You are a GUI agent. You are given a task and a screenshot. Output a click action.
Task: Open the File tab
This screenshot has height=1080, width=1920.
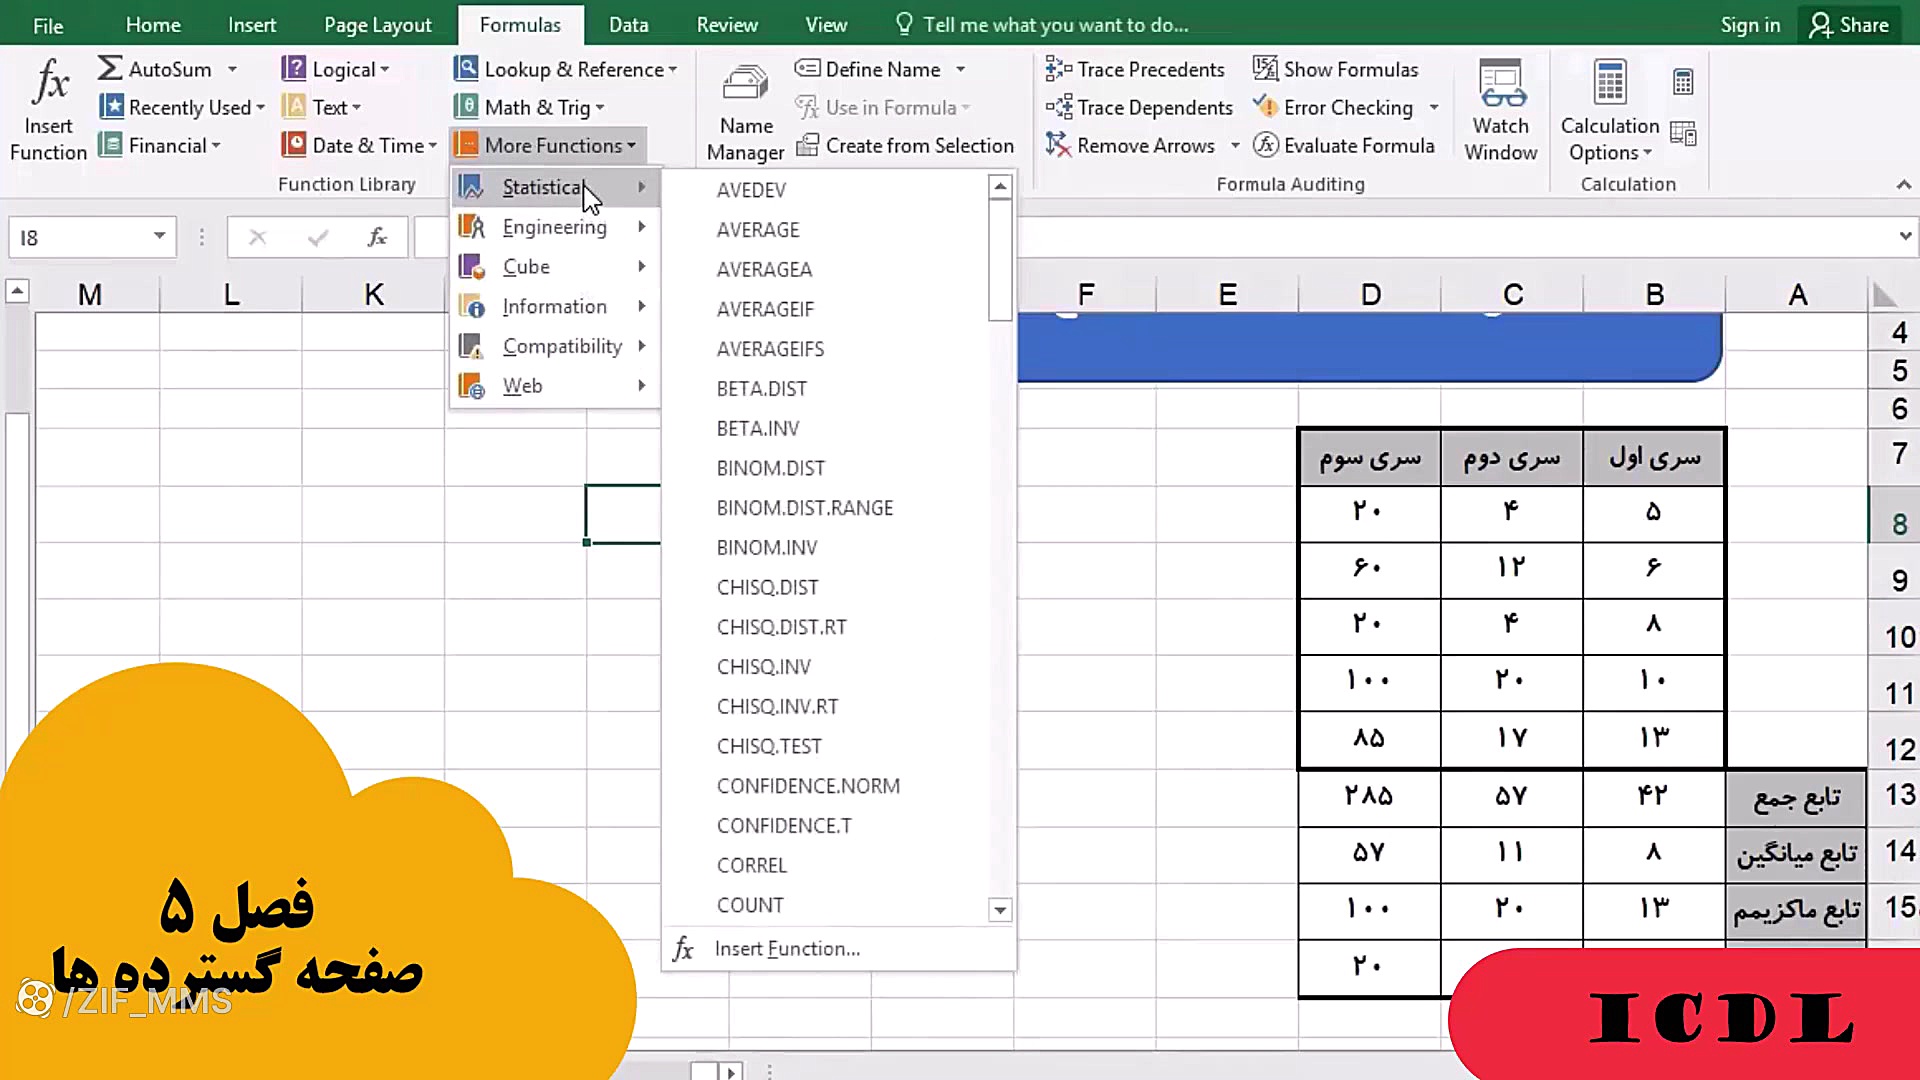[48, 25]
